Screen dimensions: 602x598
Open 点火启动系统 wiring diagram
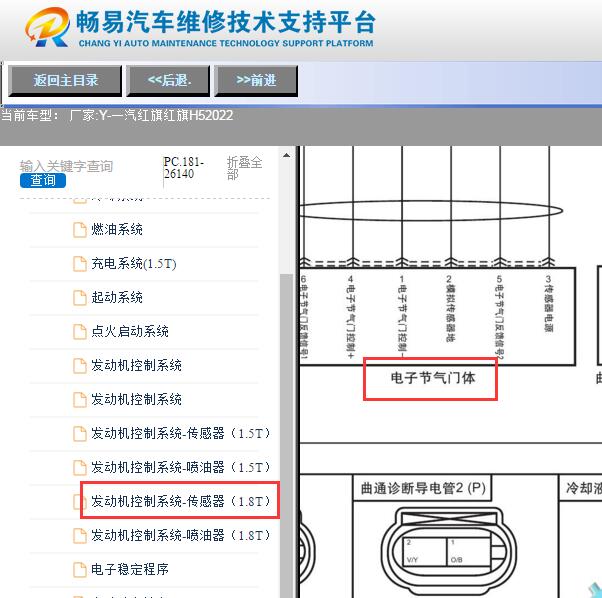[130, 331]
